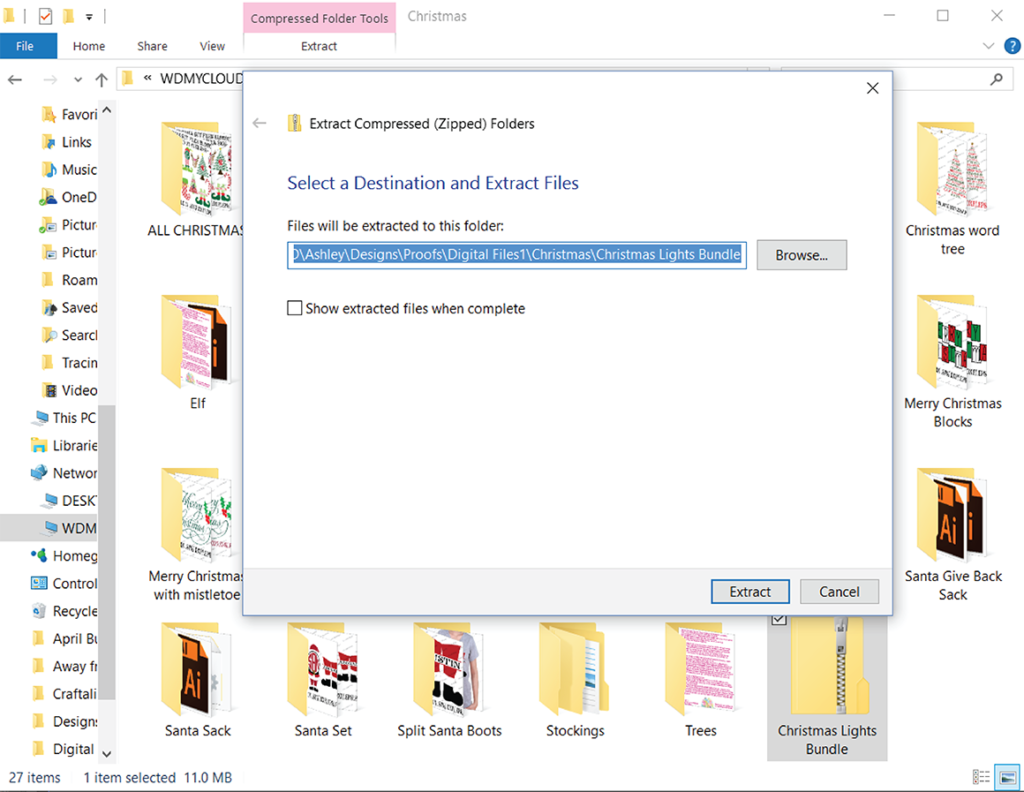Open Recycle Bin in navigation pane
Viewport: 1024px width, 792px height.
(65, 611)
